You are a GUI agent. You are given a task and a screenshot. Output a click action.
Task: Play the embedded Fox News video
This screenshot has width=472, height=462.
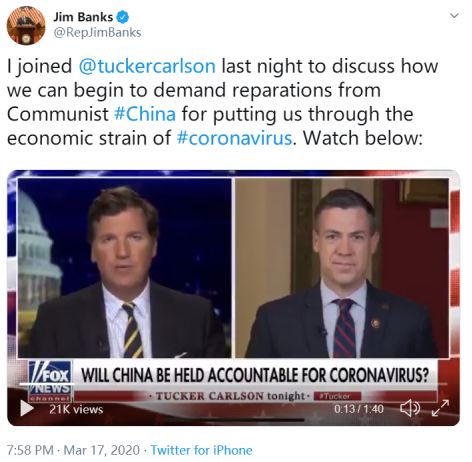tap(27, 408)
